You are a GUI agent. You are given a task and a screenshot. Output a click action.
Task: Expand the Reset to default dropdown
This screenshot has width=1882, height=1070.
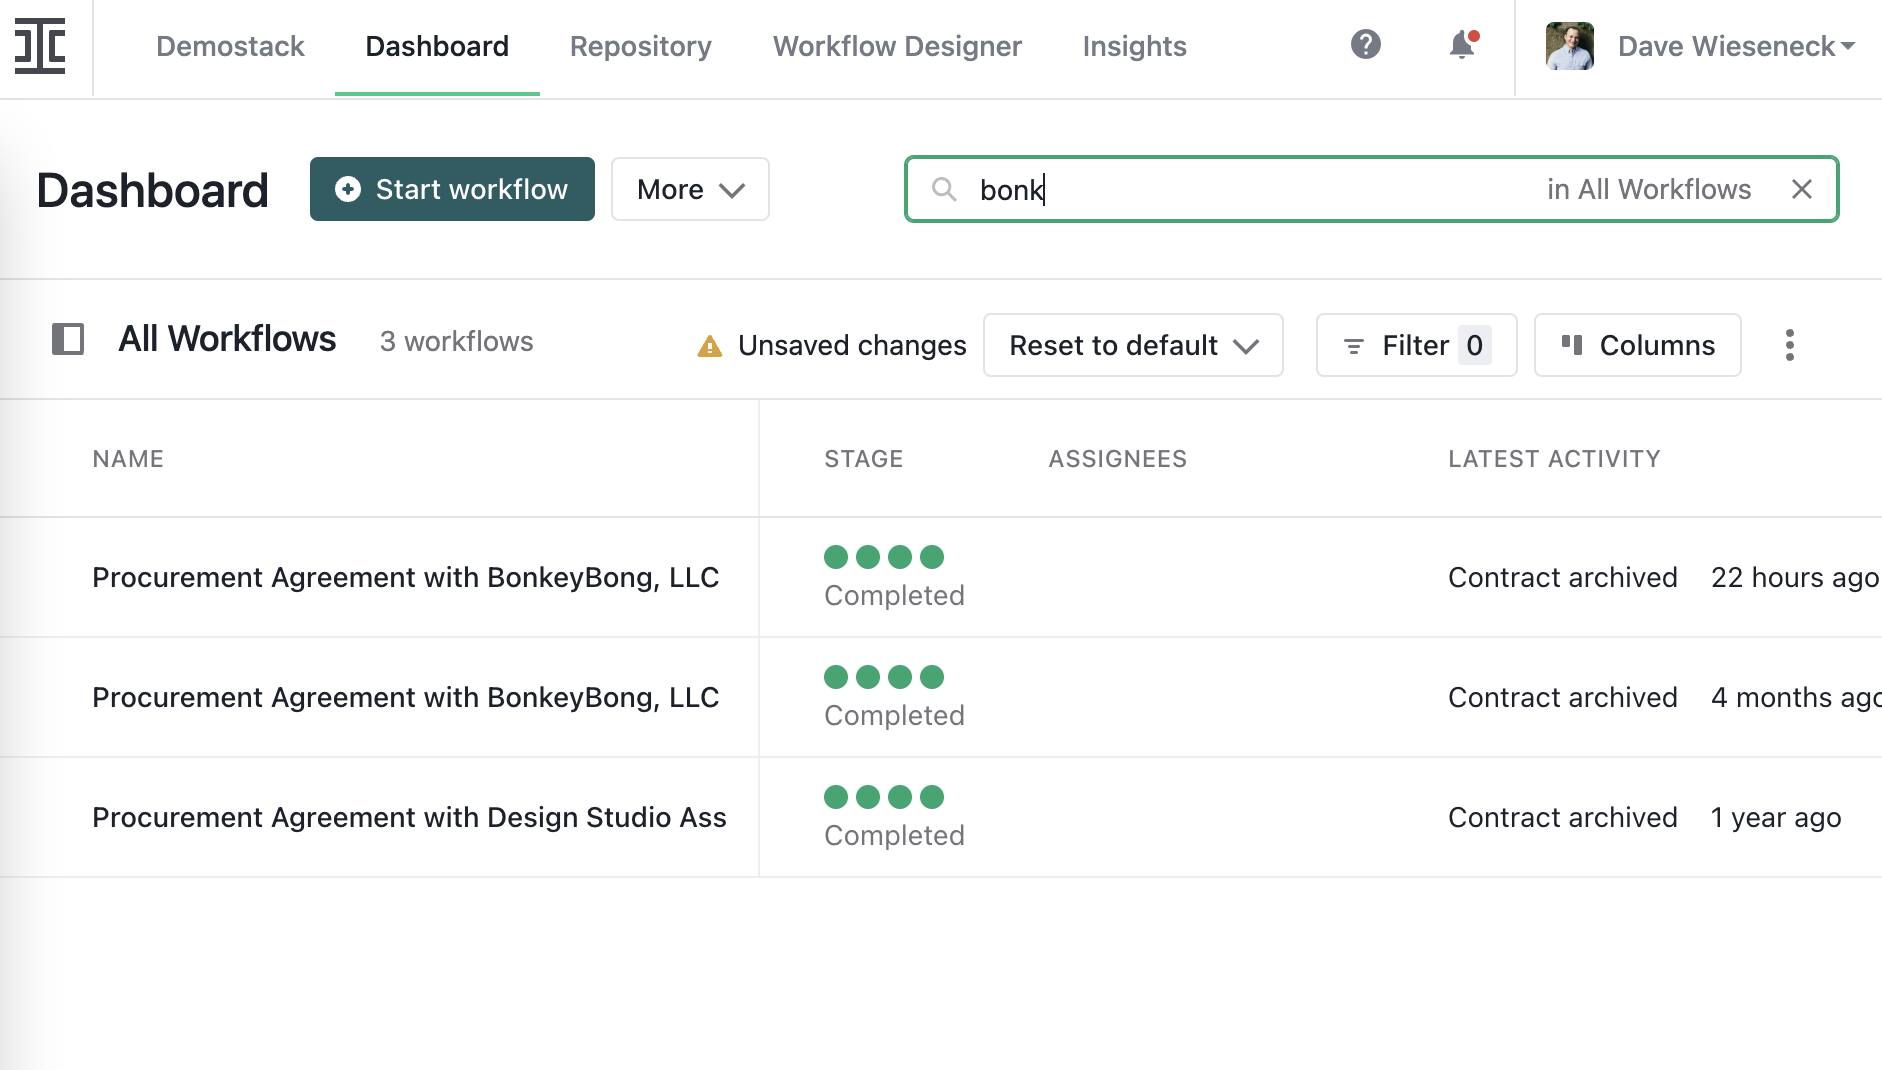coord(1133,345)
